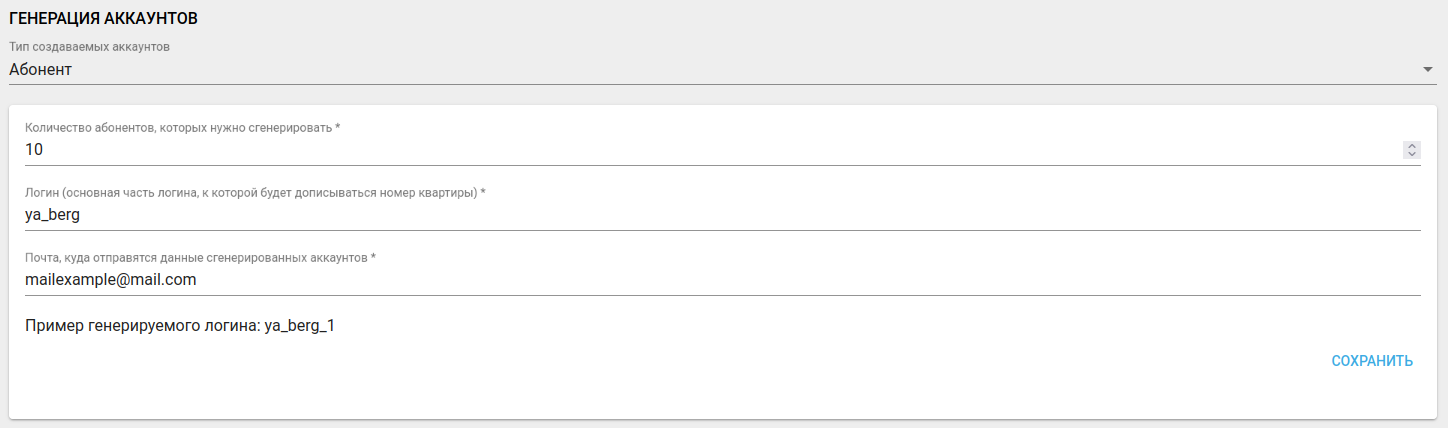Click the required asterisk after the login label
This screenshot has width=1448, height=428.
[483, 192]
